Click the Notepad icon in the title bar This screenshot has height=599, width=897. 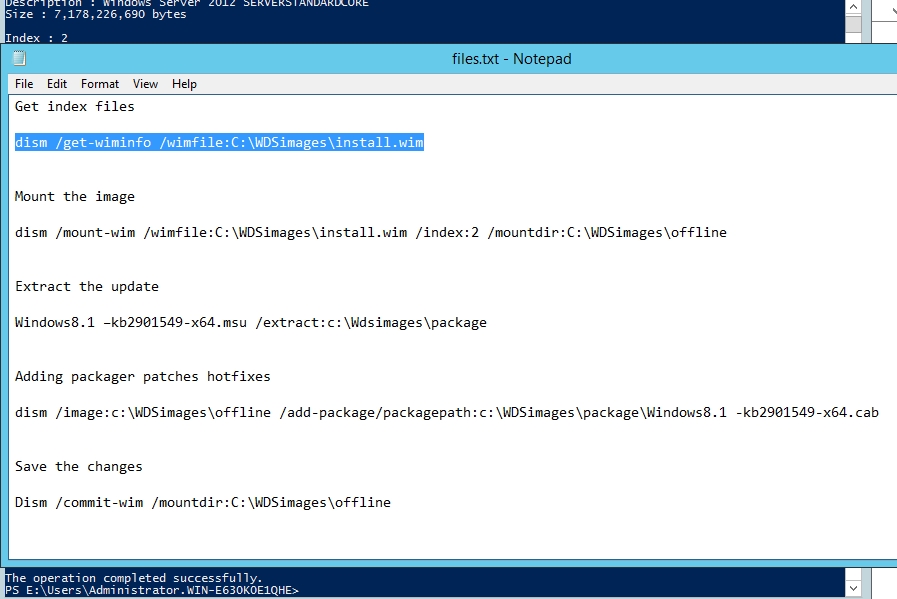coord(18,59)
